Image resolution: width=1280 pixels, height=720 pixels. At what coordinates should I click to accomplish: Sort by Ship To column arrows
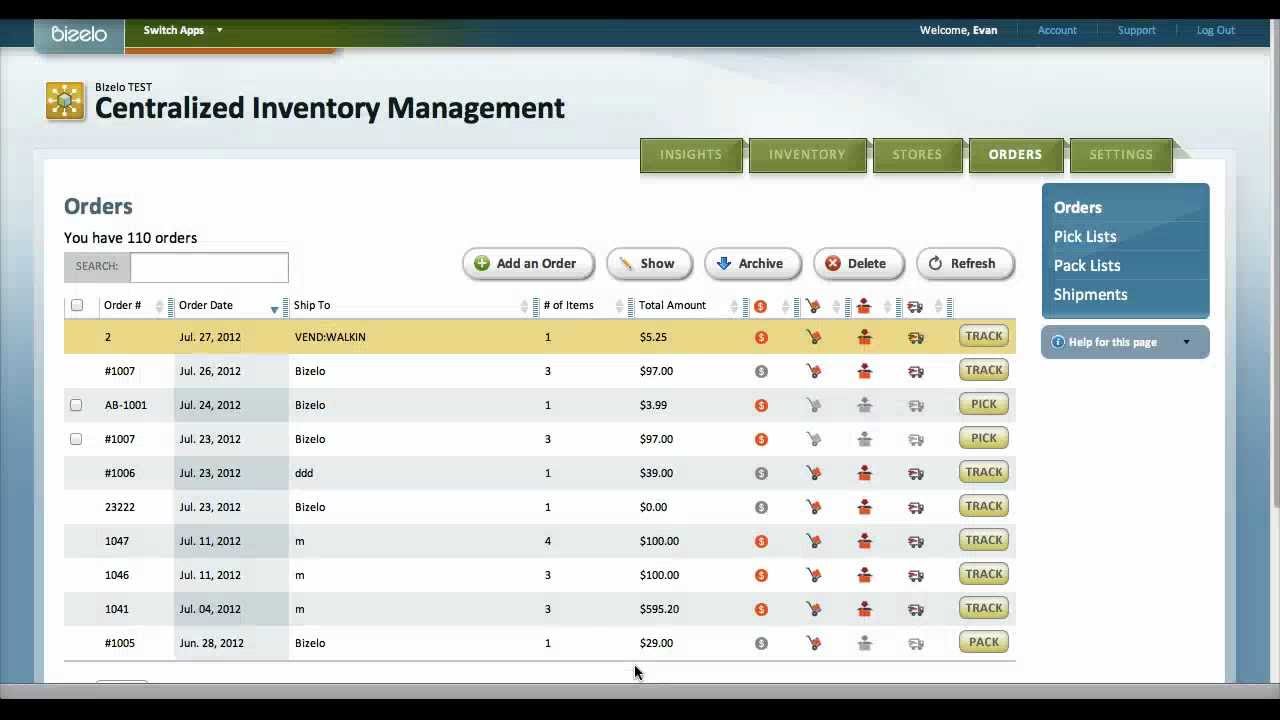pyautogui.click(x=524, y=307)
